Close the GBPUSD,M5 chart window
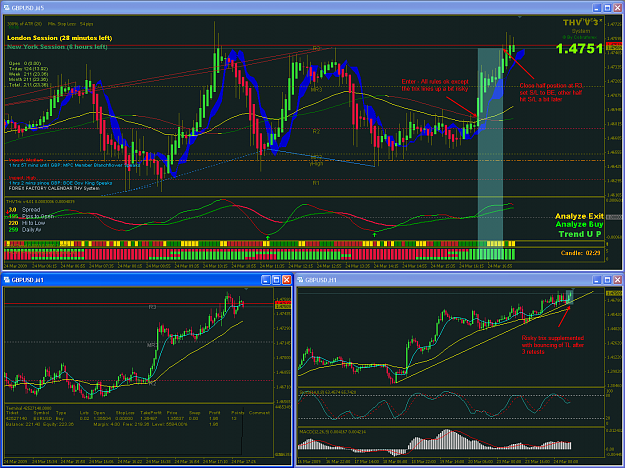 pyautogui.click(x=617, y=8)
